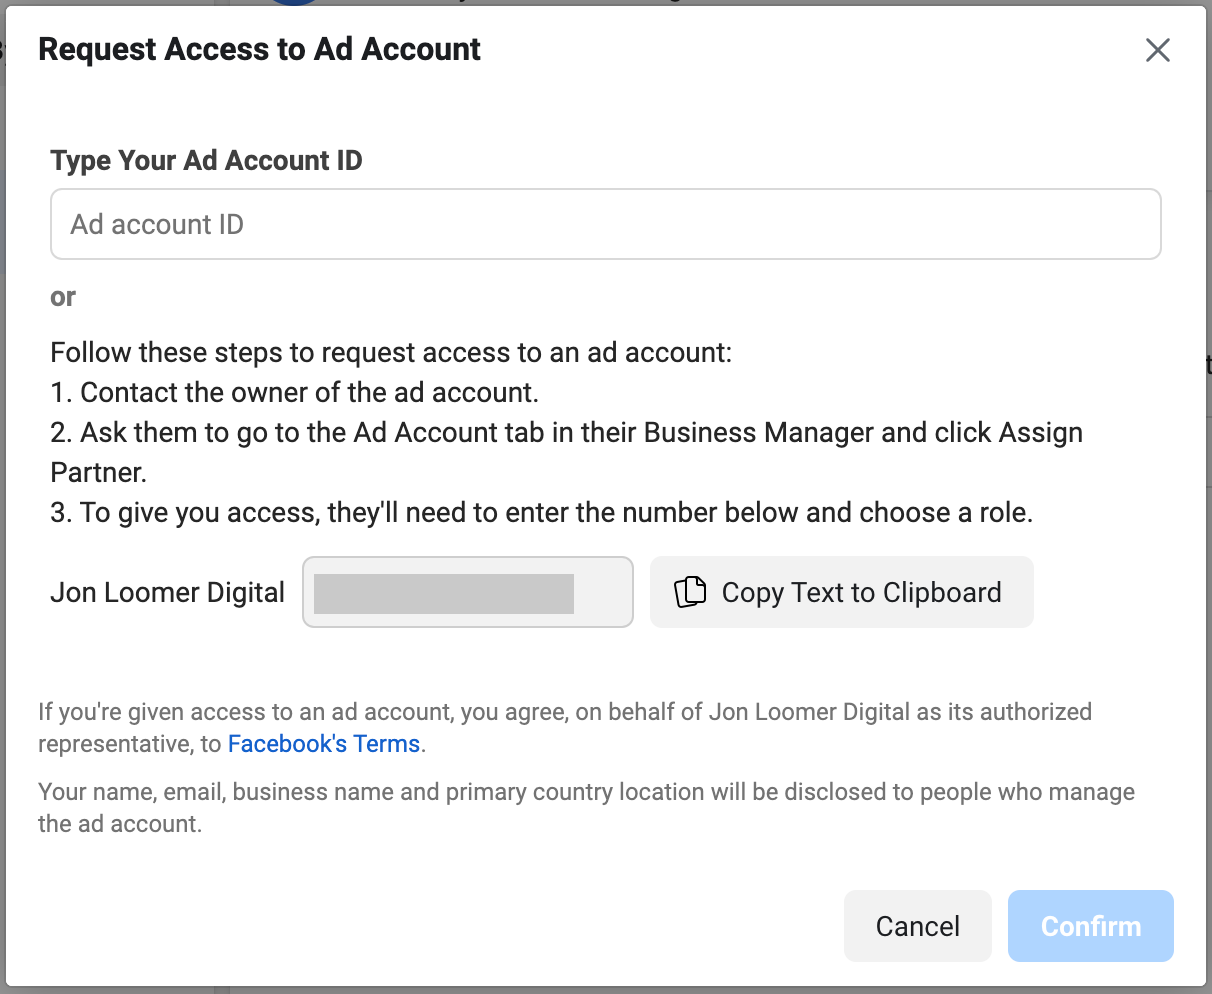Click the copy icon beside Copy Text
This screenshot has height=994, width=1212.
[x=690, y=592]
